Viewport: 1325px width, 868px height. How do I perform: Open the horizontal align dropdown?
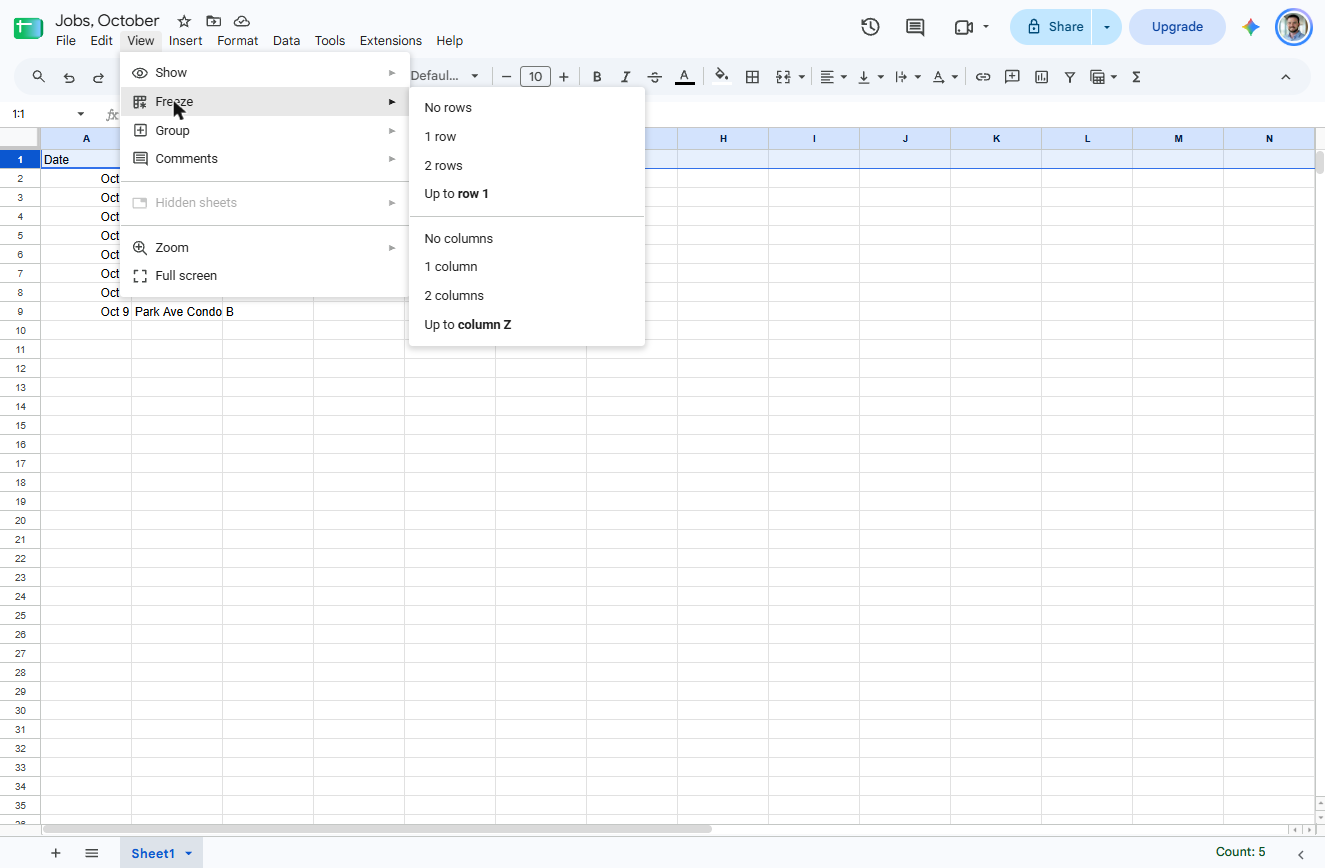(833, 77)
